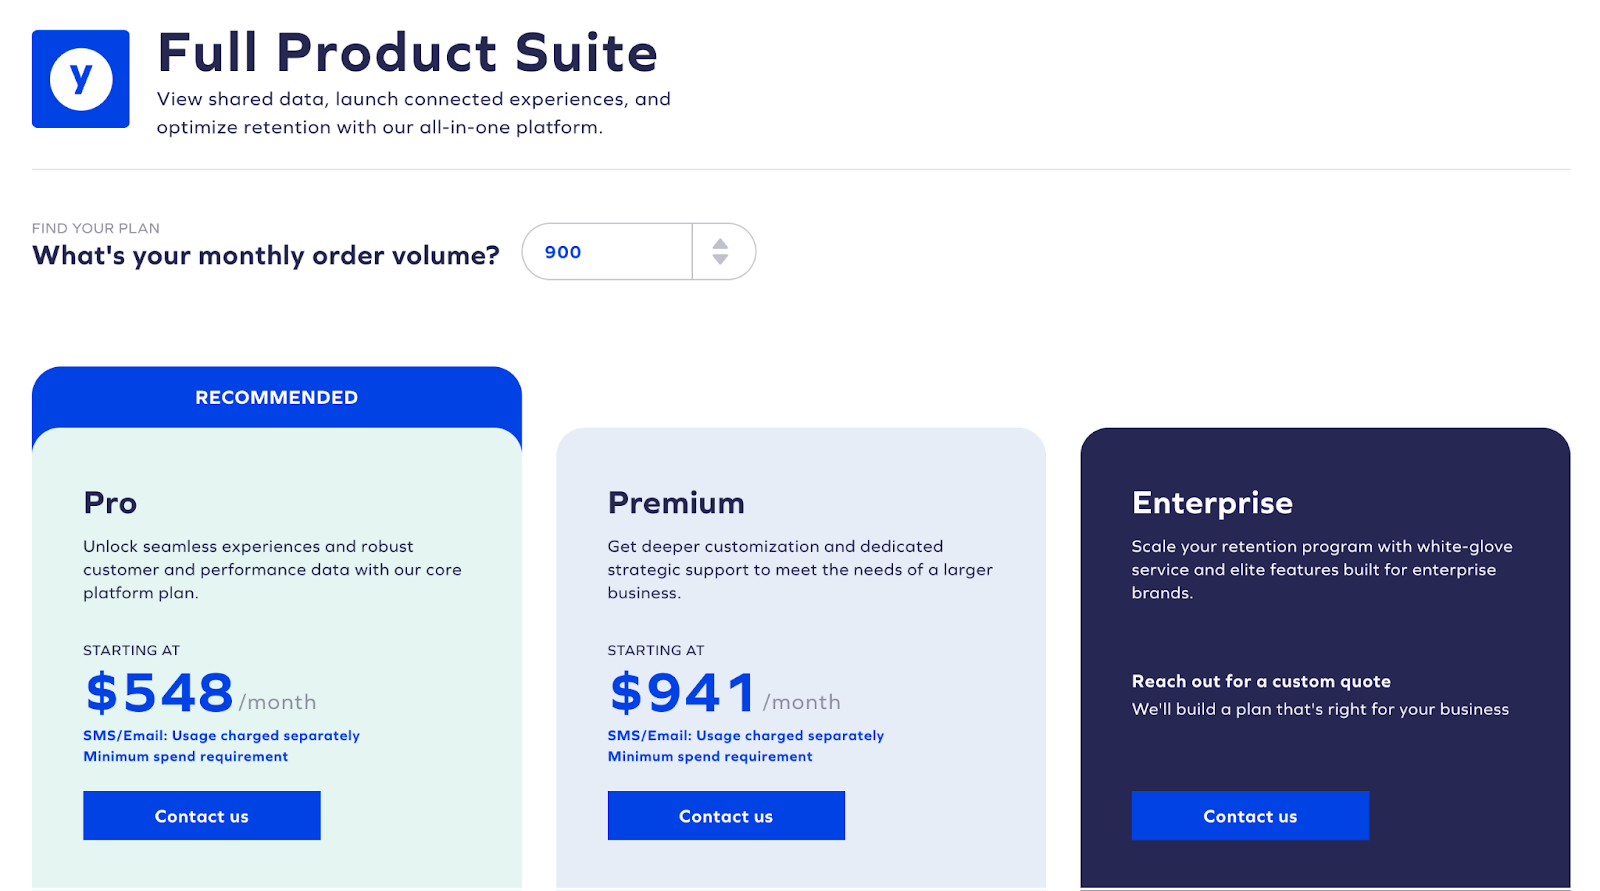Click the Yotpo logo icon
This screenshot has height=891, width=1600.
click(80, 79)
